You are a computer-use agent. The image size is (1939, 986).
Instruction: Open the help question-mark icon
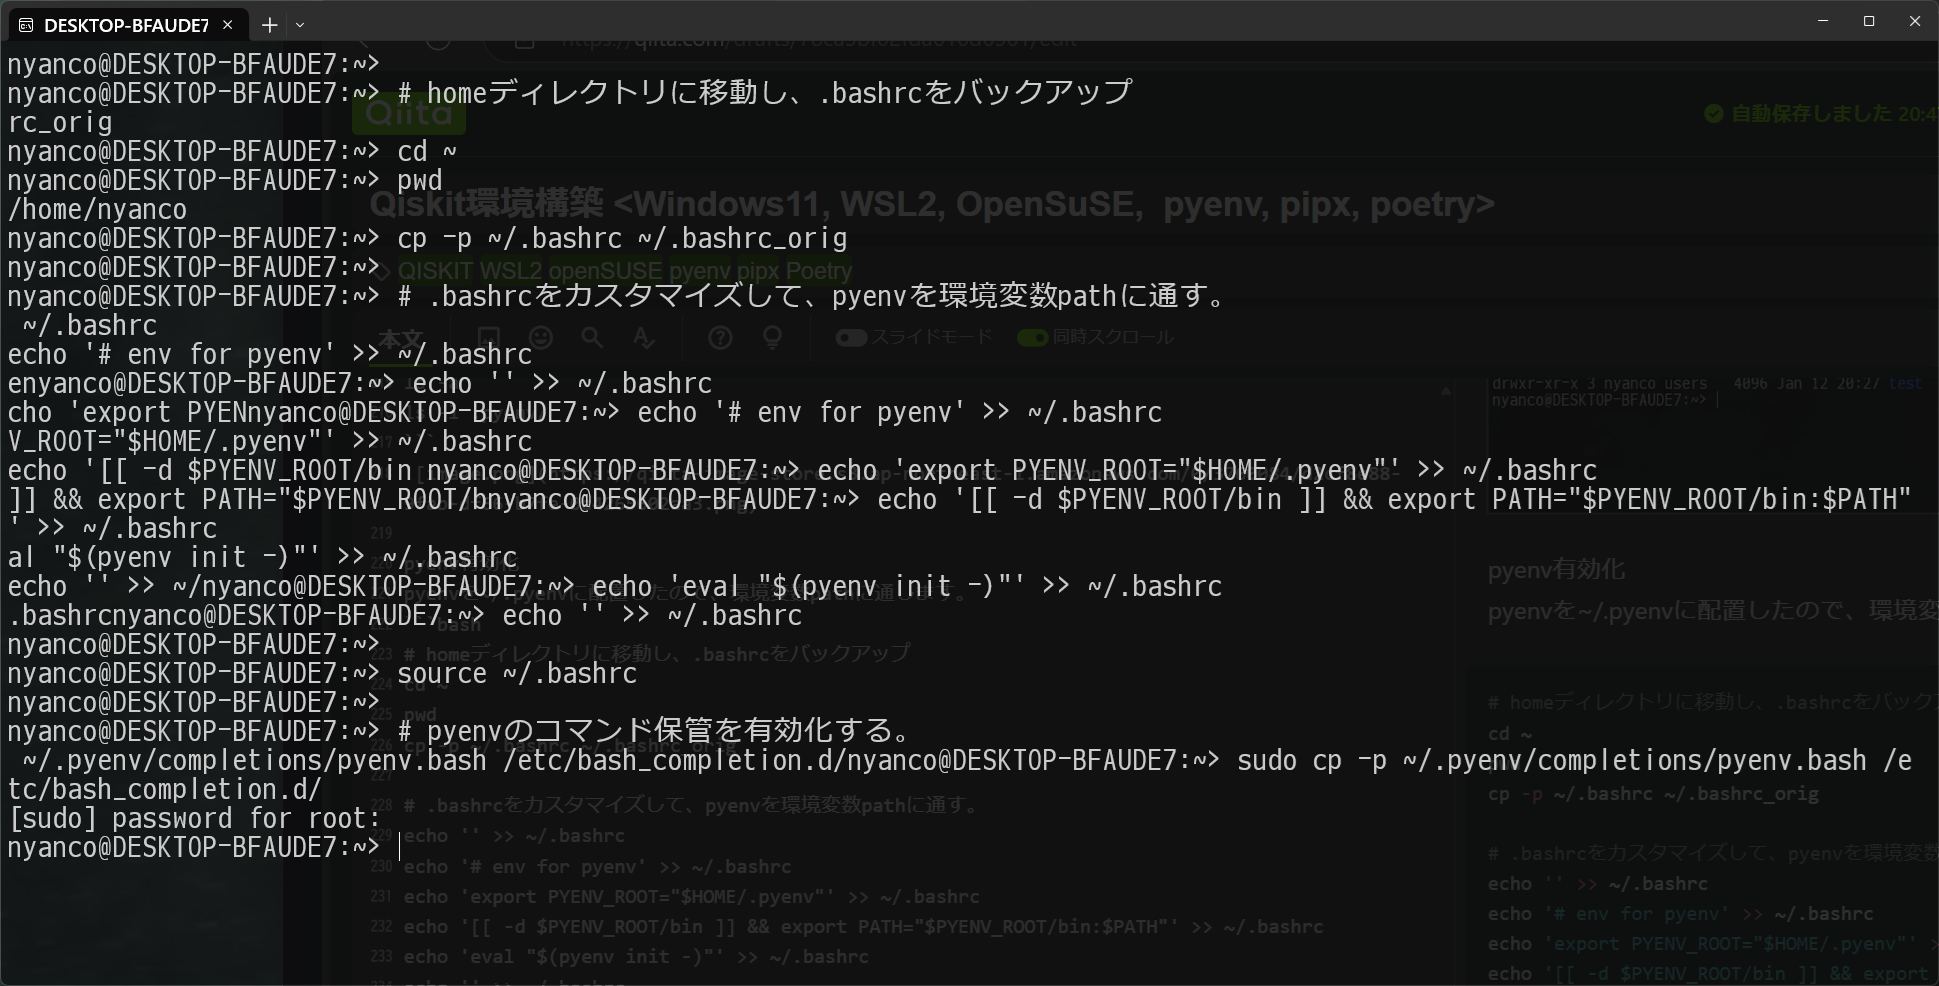(719, 337)
